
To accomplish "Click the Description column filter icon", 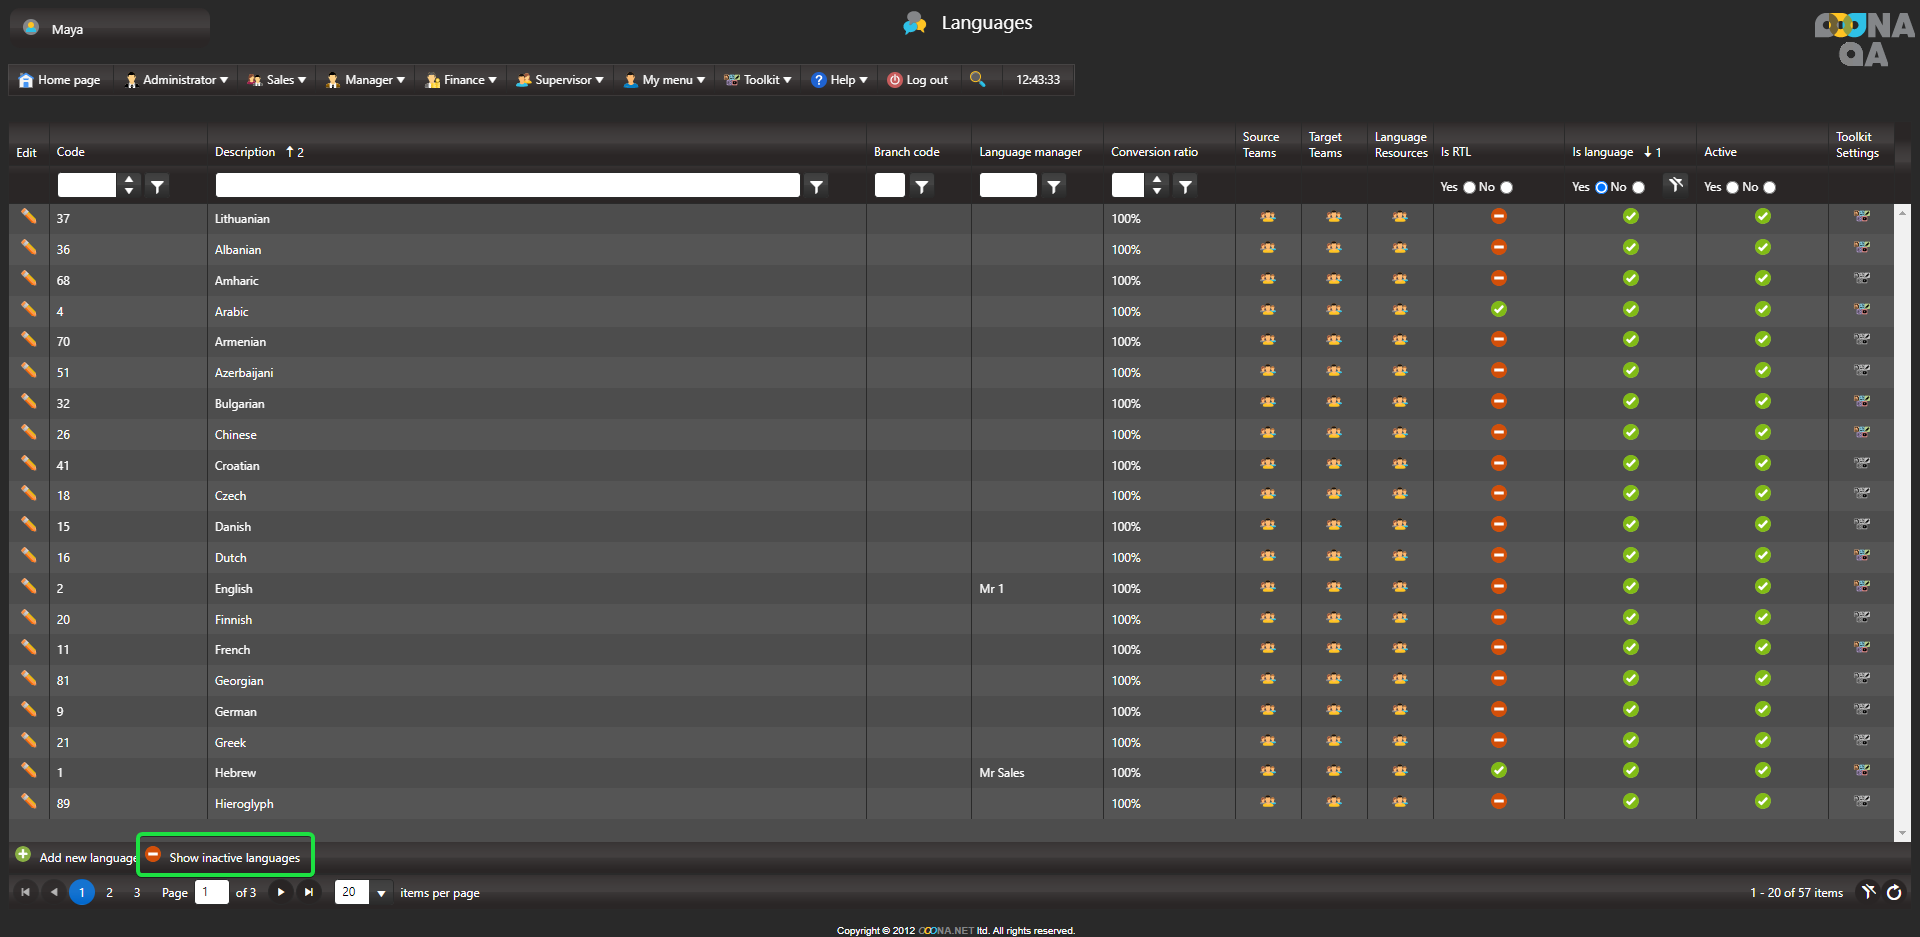I will [817, 186].
